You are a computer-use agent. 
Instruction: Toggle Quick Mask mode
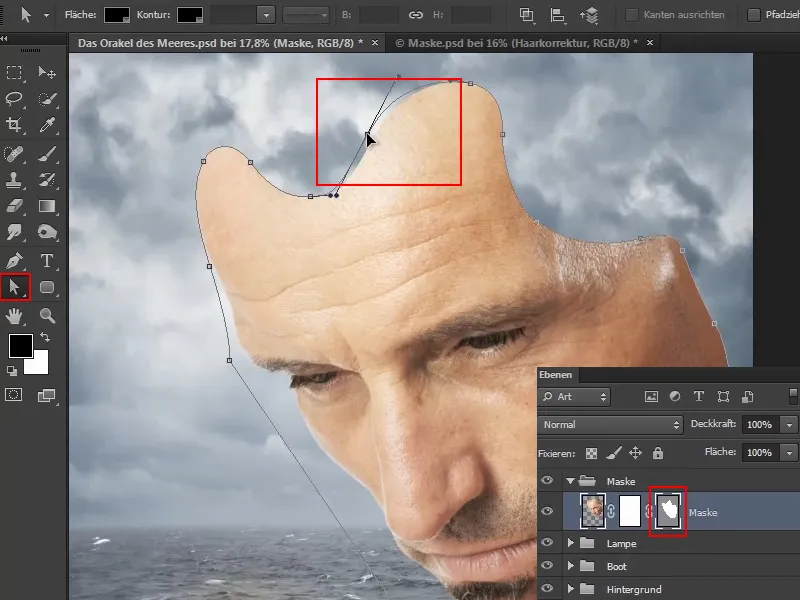click(14, 395)
